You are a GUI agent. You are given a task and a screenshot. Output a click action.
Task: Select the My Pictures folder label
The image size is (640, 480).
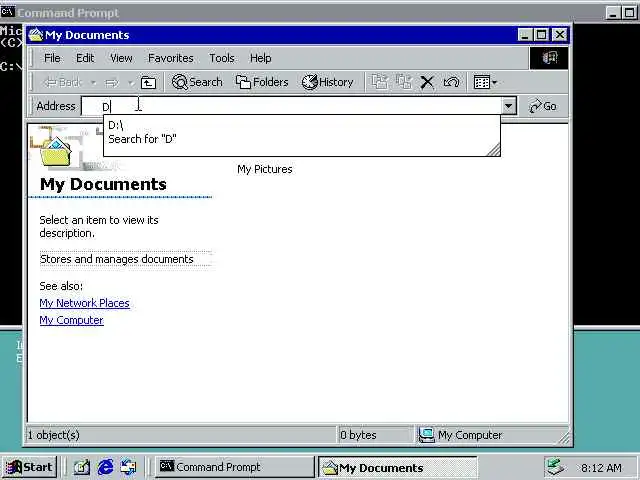click(x=264, y=169)
